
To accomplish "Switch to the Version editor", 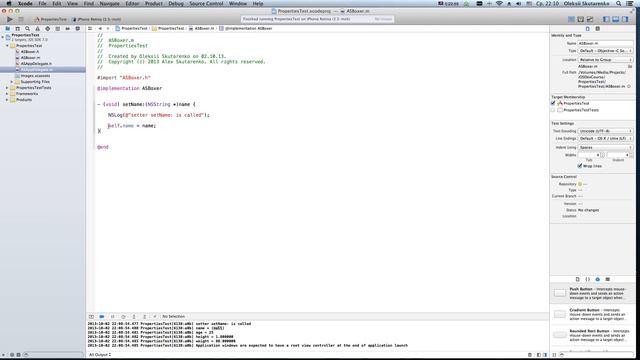I will tap(590, 19).
